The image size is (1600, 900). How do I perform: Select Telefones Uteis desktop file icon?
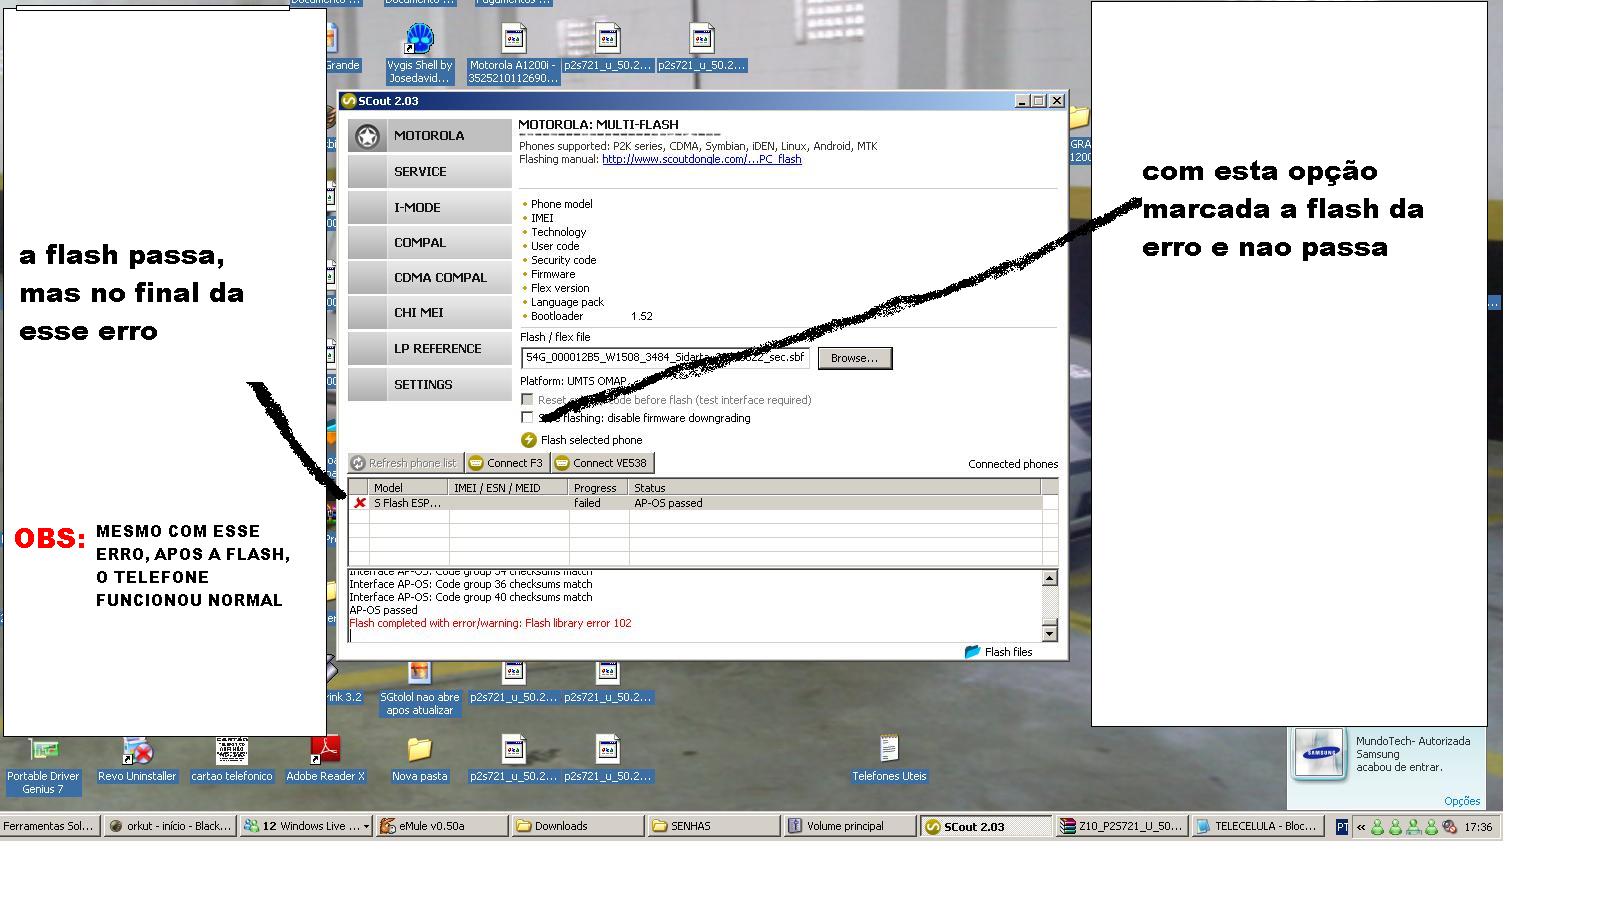(889, 761)
